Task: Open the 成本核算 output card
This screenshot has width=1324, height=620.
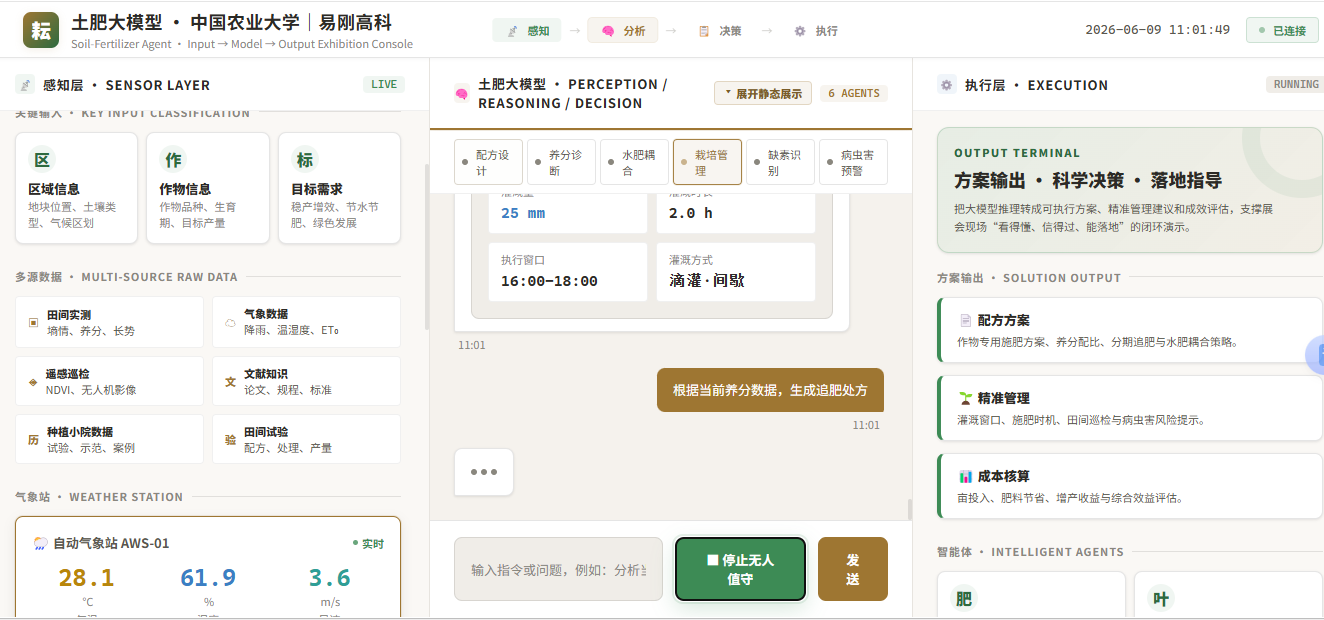Action: pyautogui.click(x=1130, y=486)
